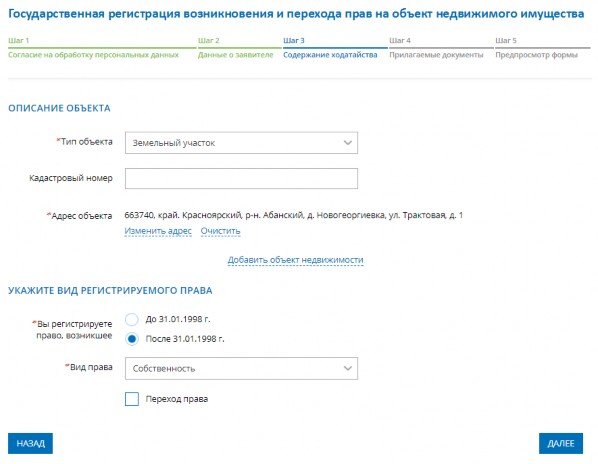
Task: Click the Вид права dropdown chevron arrow
Action: (x=347, y=368)
